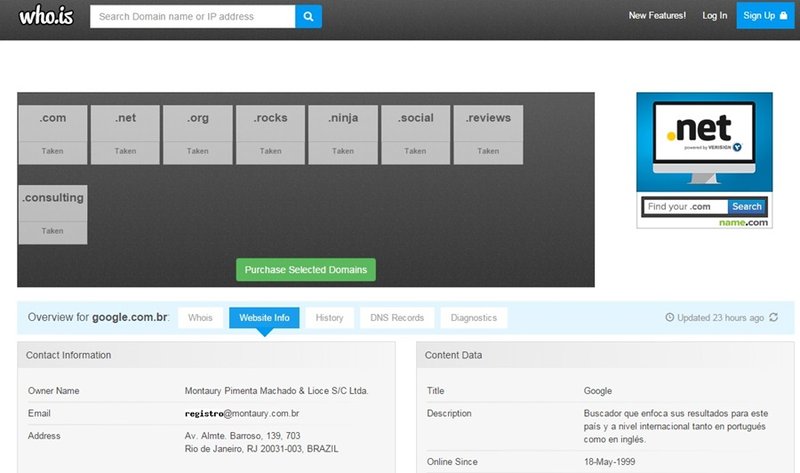Focus the Search Domain name or IP field
The width and height of the screenshot is (800, 473).
coord(192,16)
